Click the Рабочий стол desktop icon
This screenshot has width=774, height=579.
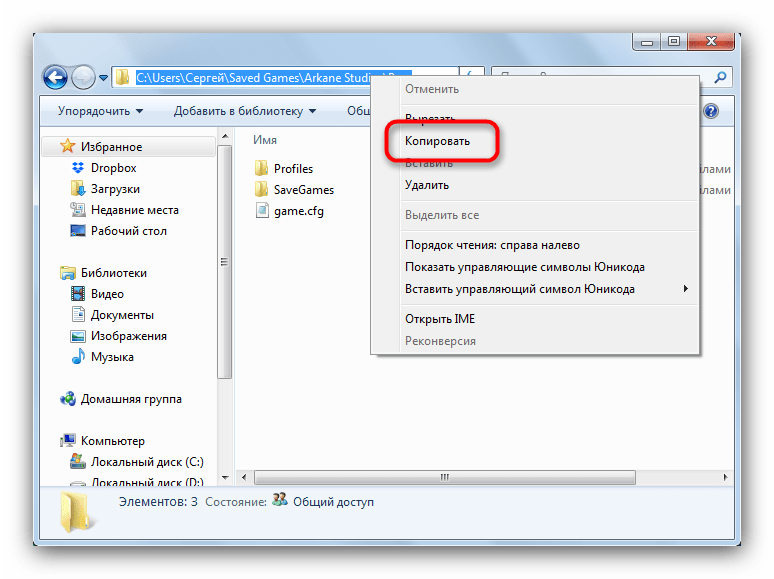[78, 231]
